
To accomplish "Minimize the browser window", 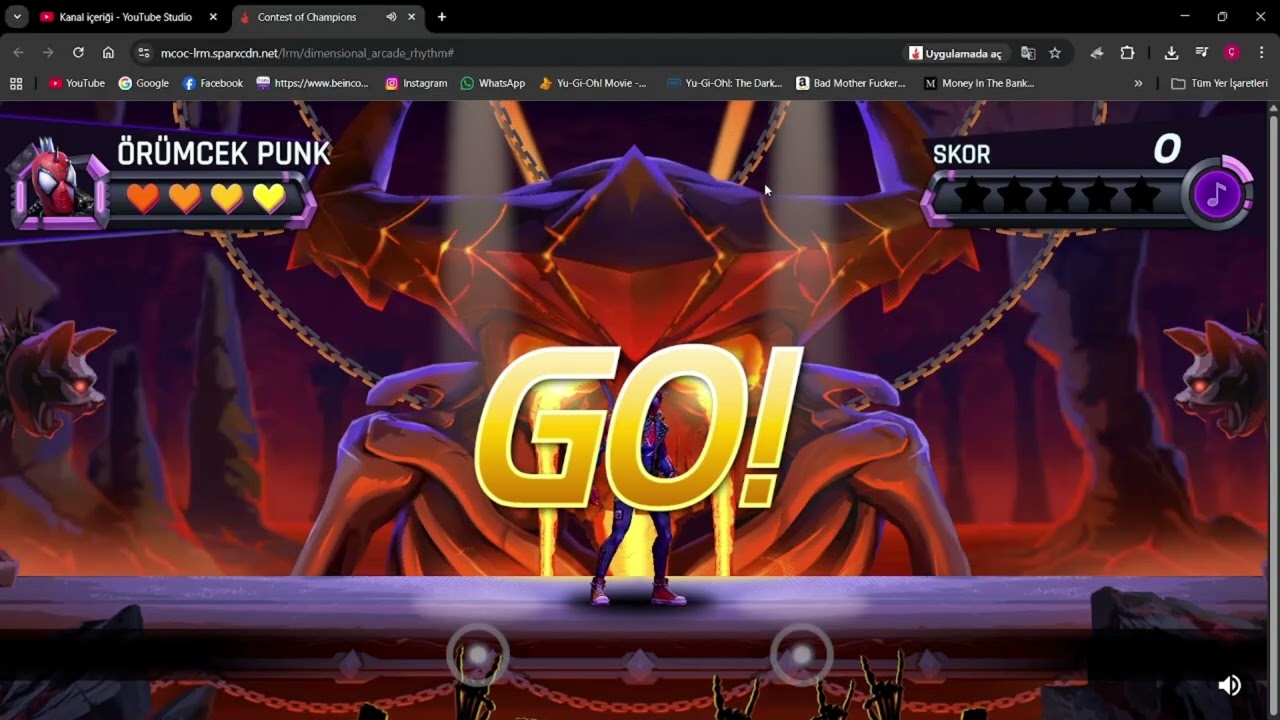I will pos(1185,17).
